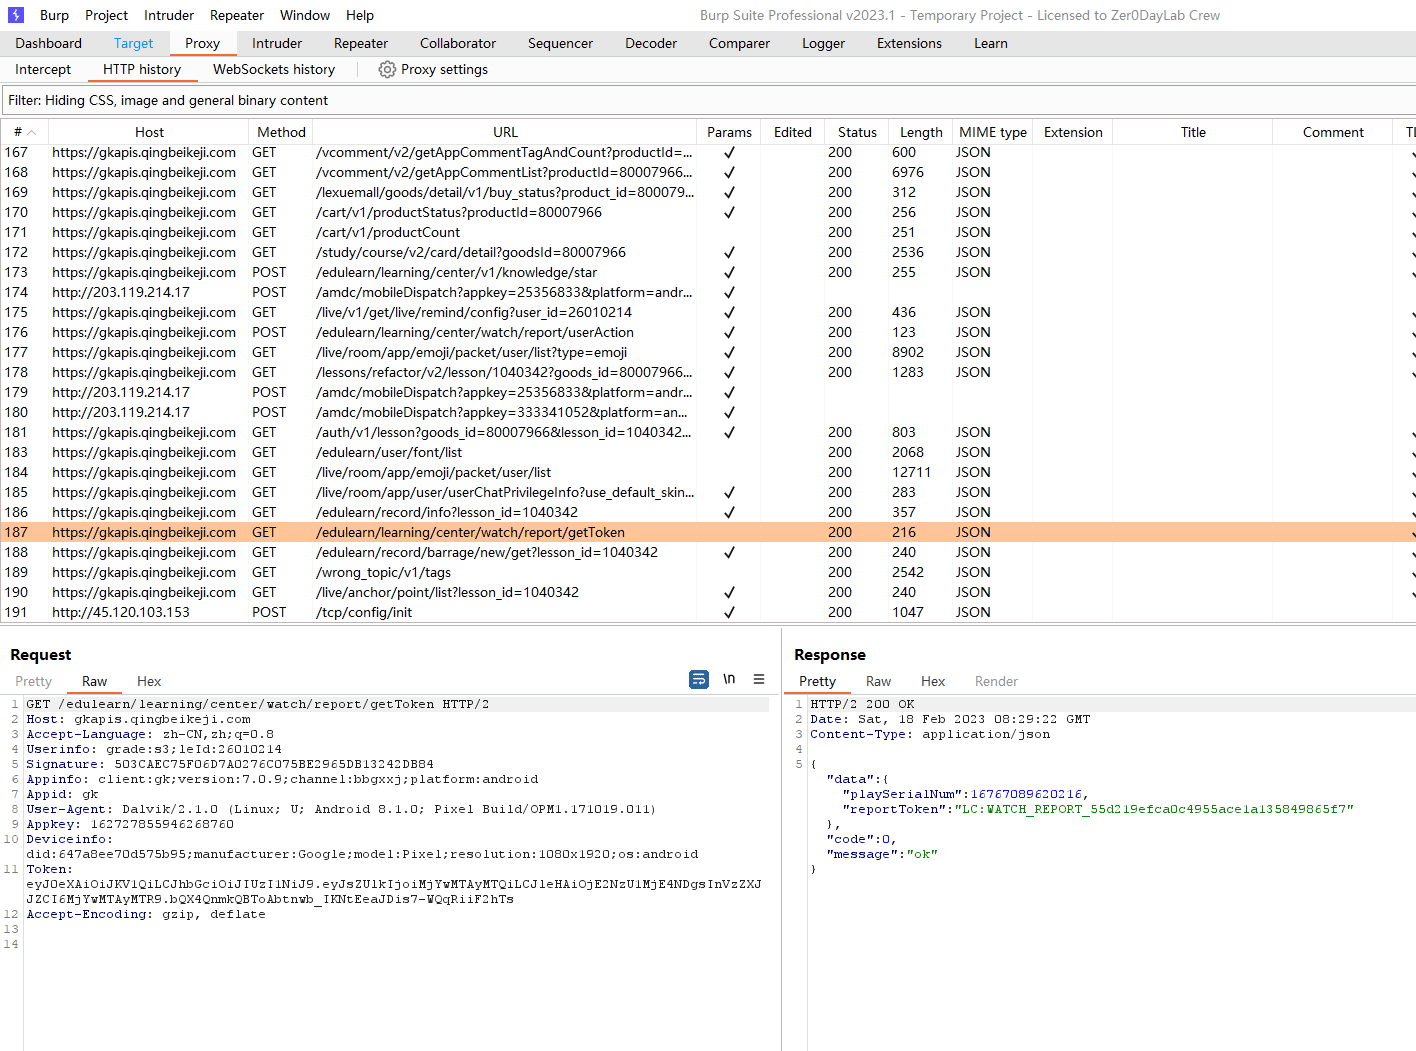Open the Project menu
Image resolution: width=1416 pixels, height=1051 pixels.
[x=106, y=15]
